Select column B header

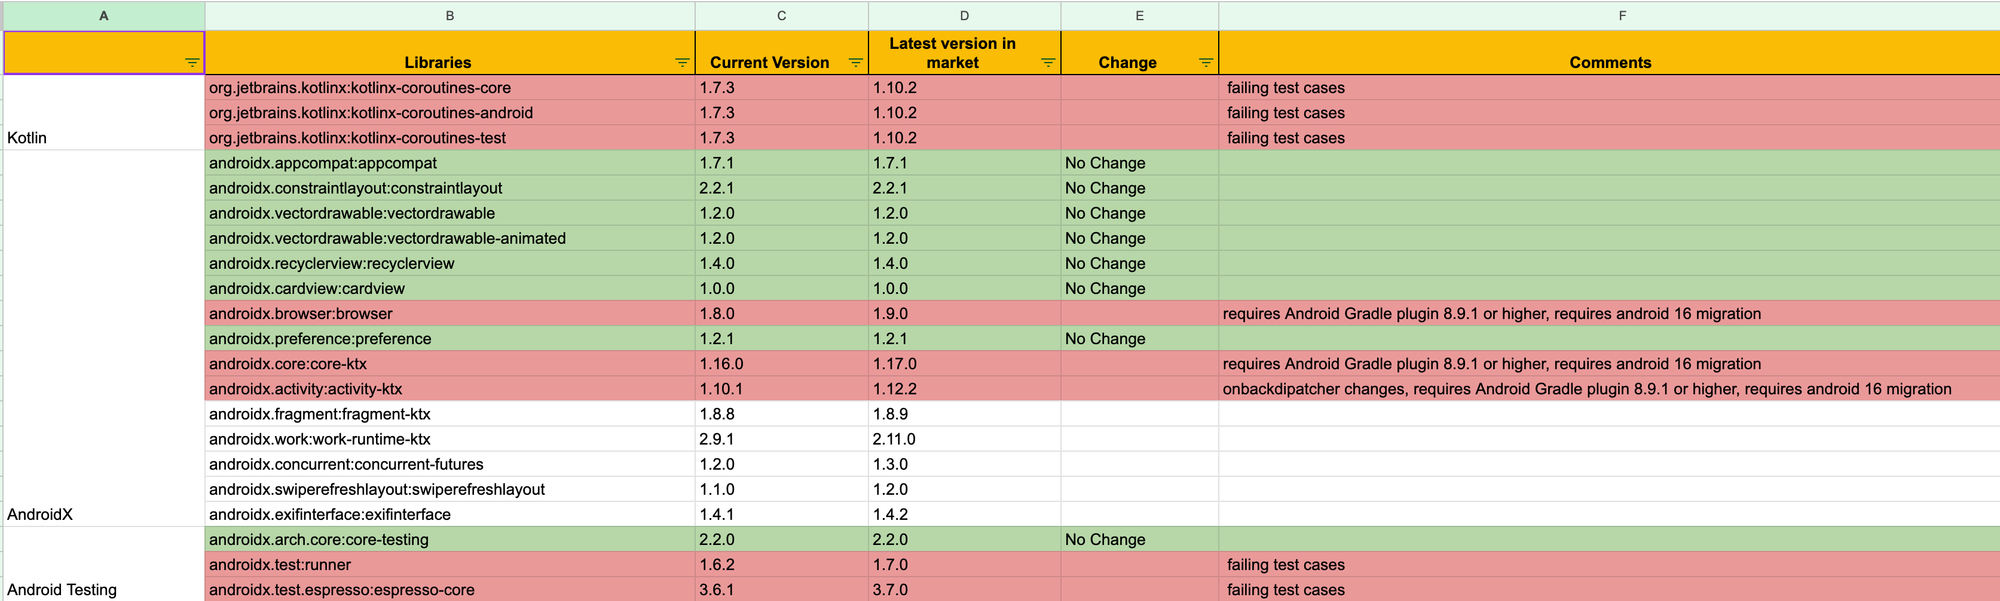450,16
